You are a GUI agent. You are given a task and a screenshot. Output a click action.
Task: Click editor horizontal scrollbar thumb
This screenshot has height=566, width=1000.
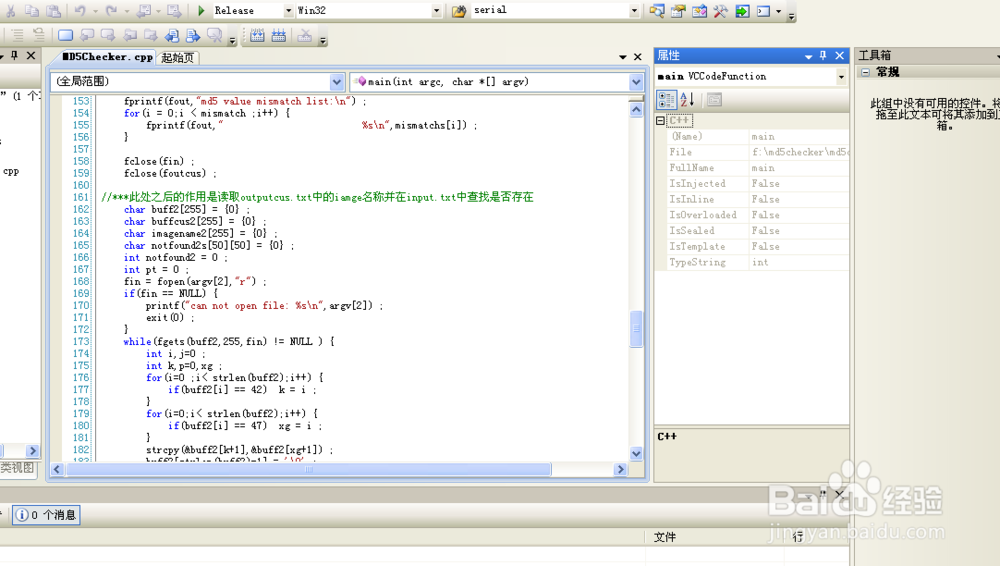click(309, 470)
